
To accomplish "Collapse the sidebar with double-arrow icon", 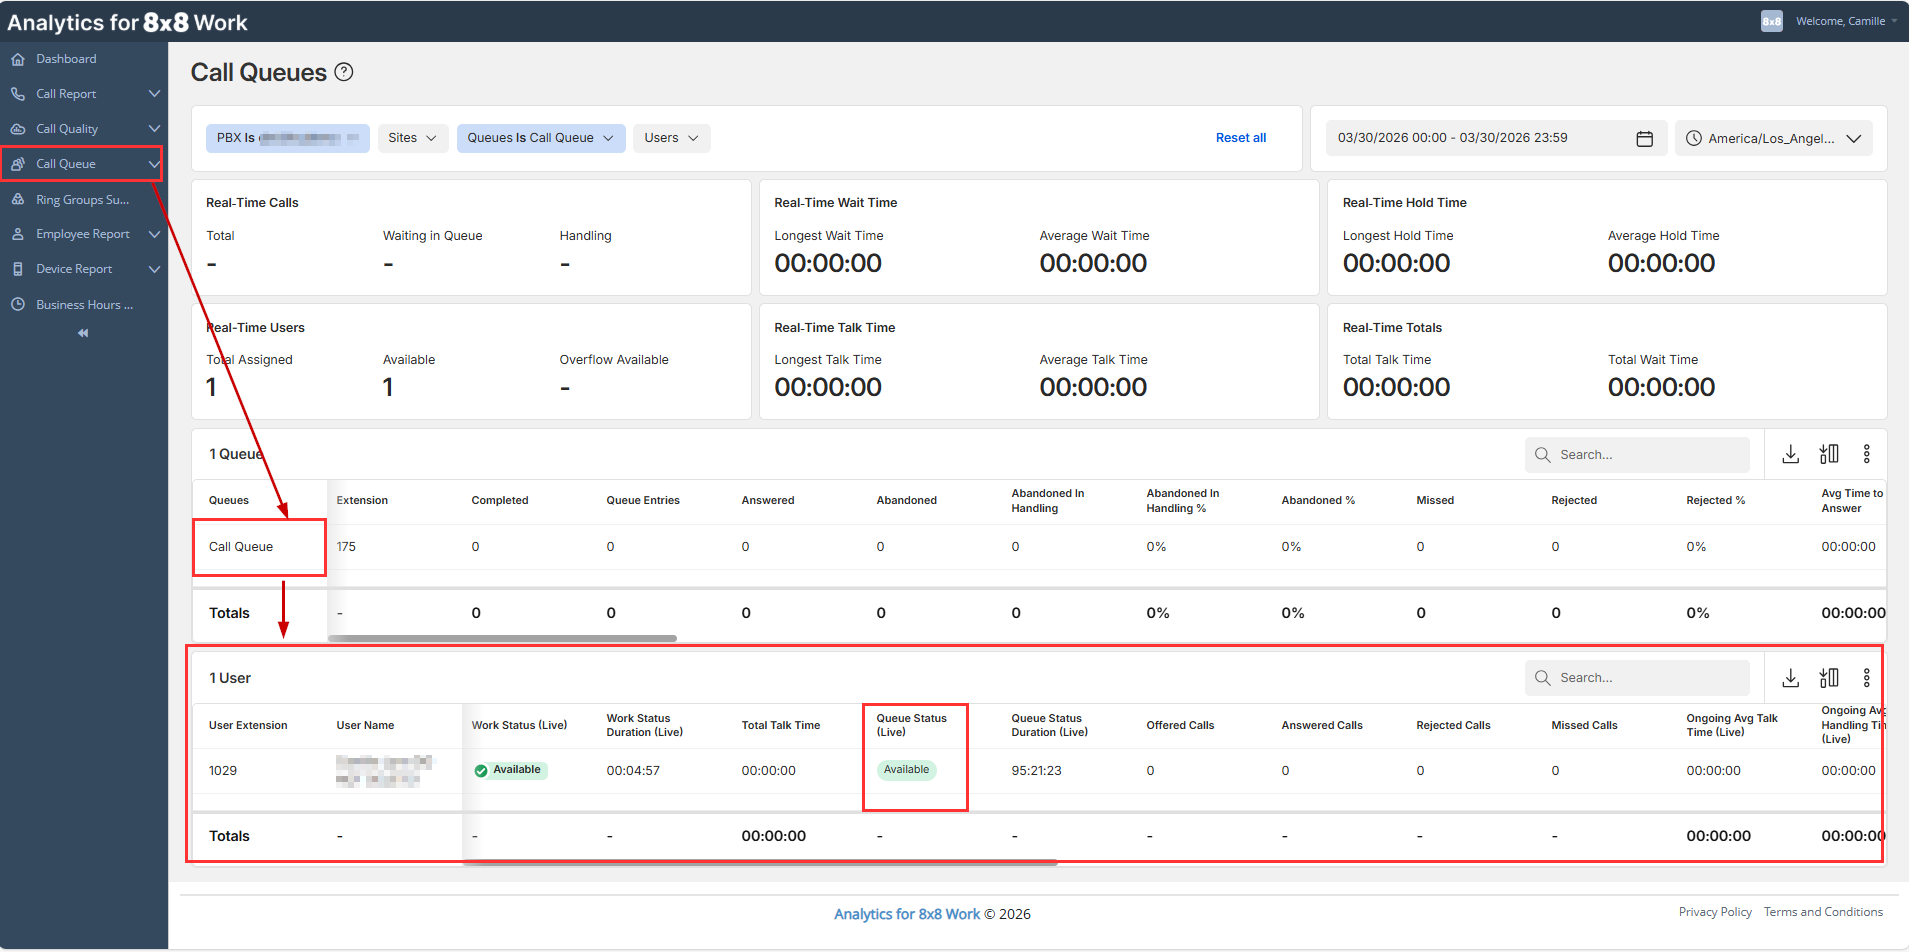I will point(83,333).
